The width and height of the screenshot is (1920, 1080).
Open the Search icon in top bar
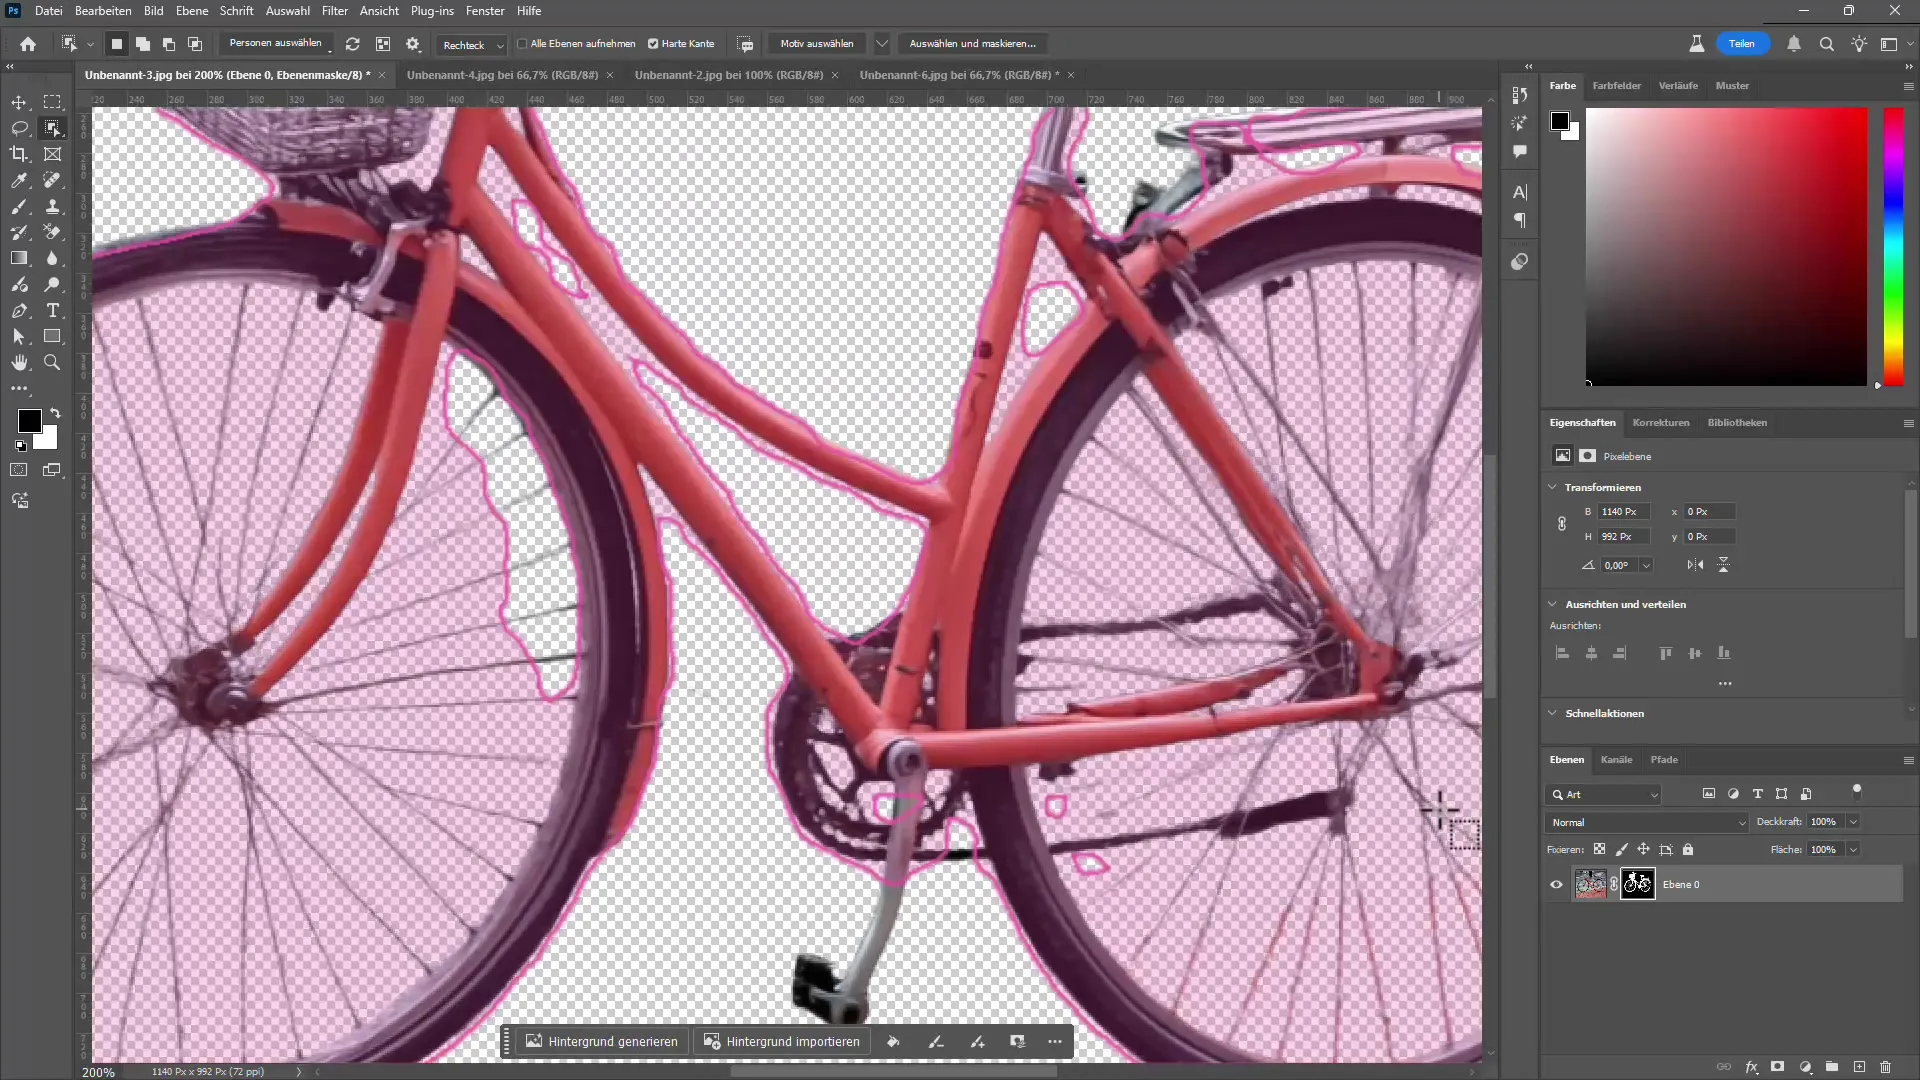click(1826, 44)
